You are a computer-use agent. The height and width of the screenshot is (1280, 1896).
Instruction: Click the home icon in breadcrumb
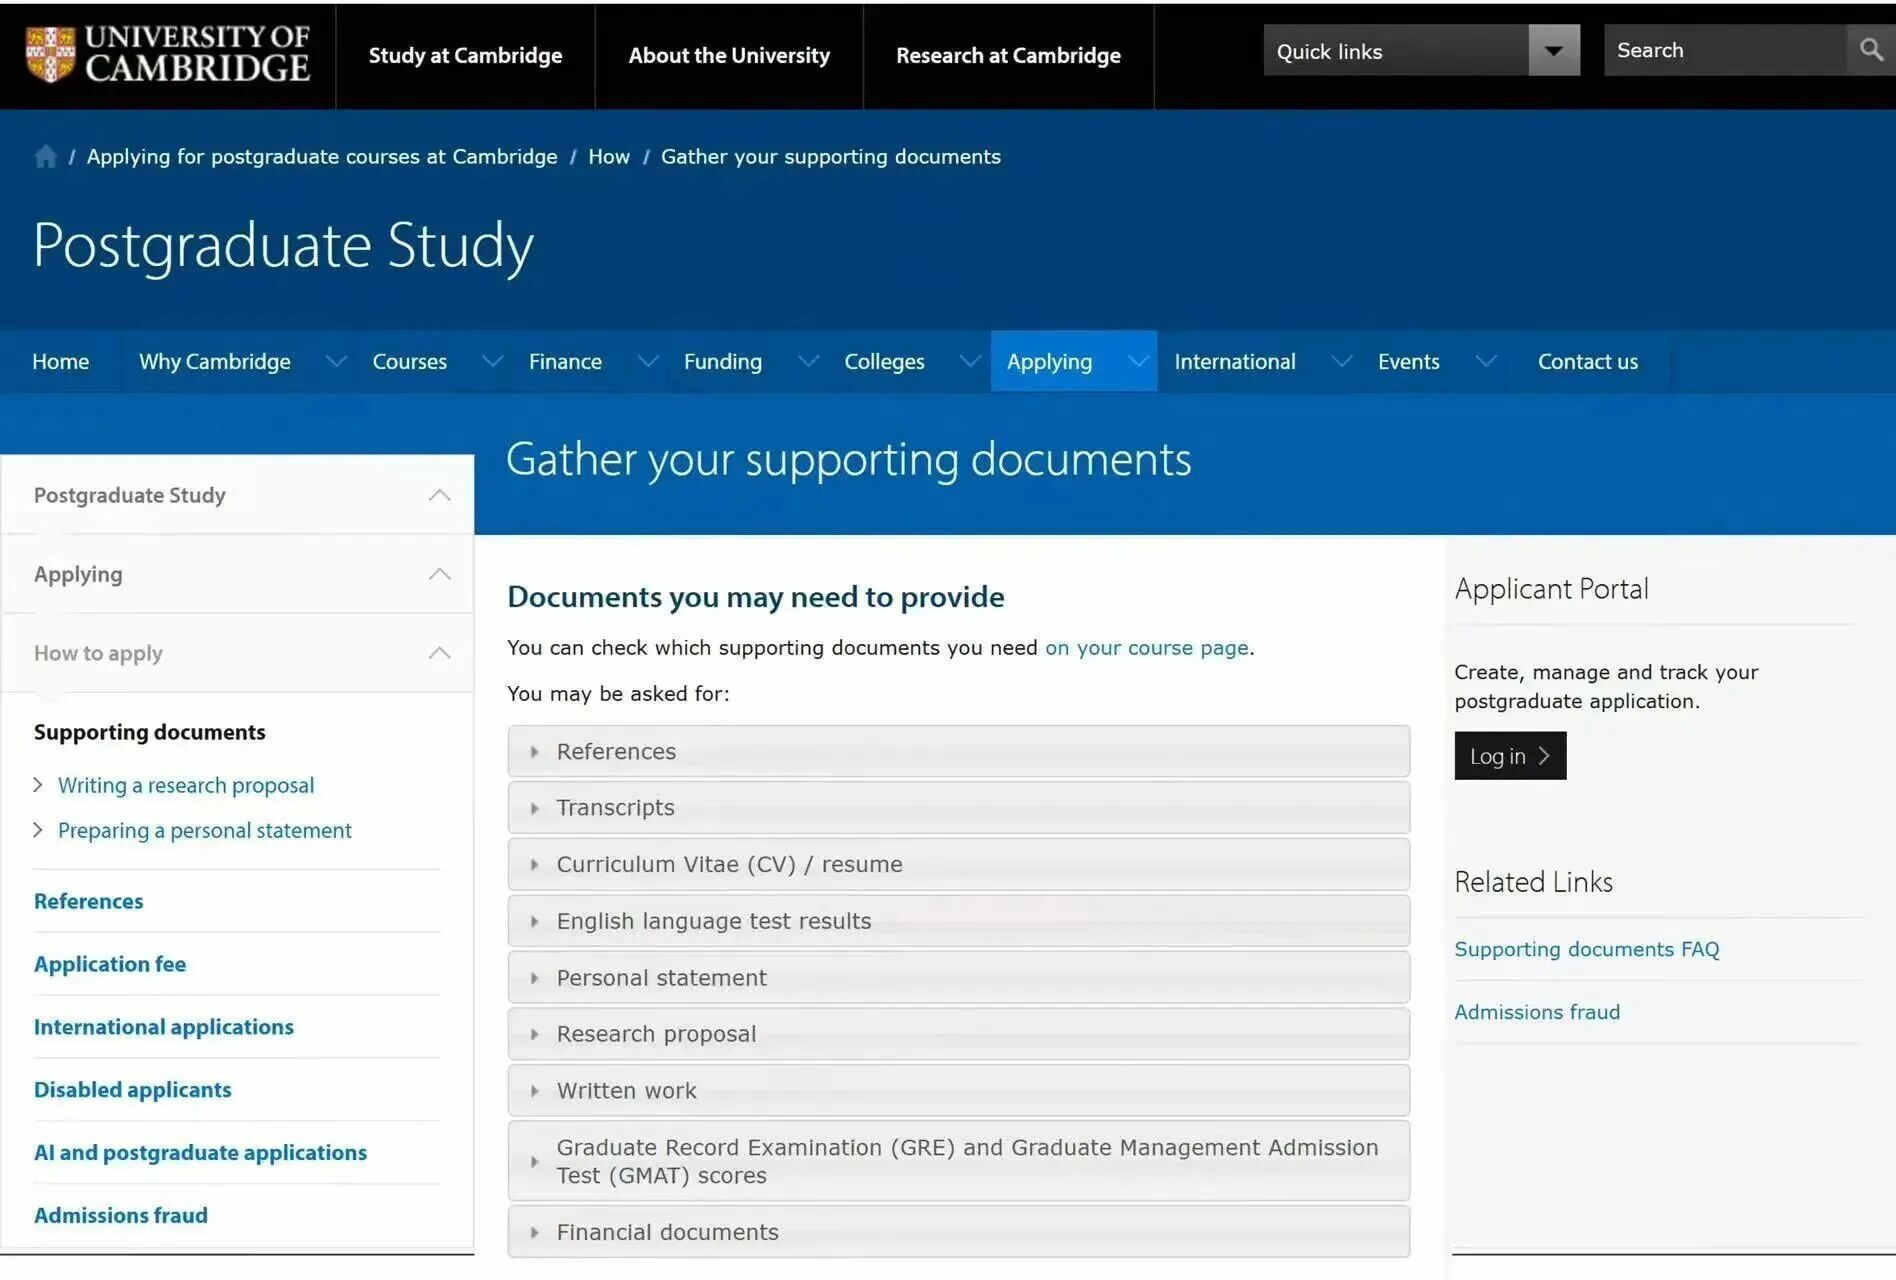click(45, 157)
